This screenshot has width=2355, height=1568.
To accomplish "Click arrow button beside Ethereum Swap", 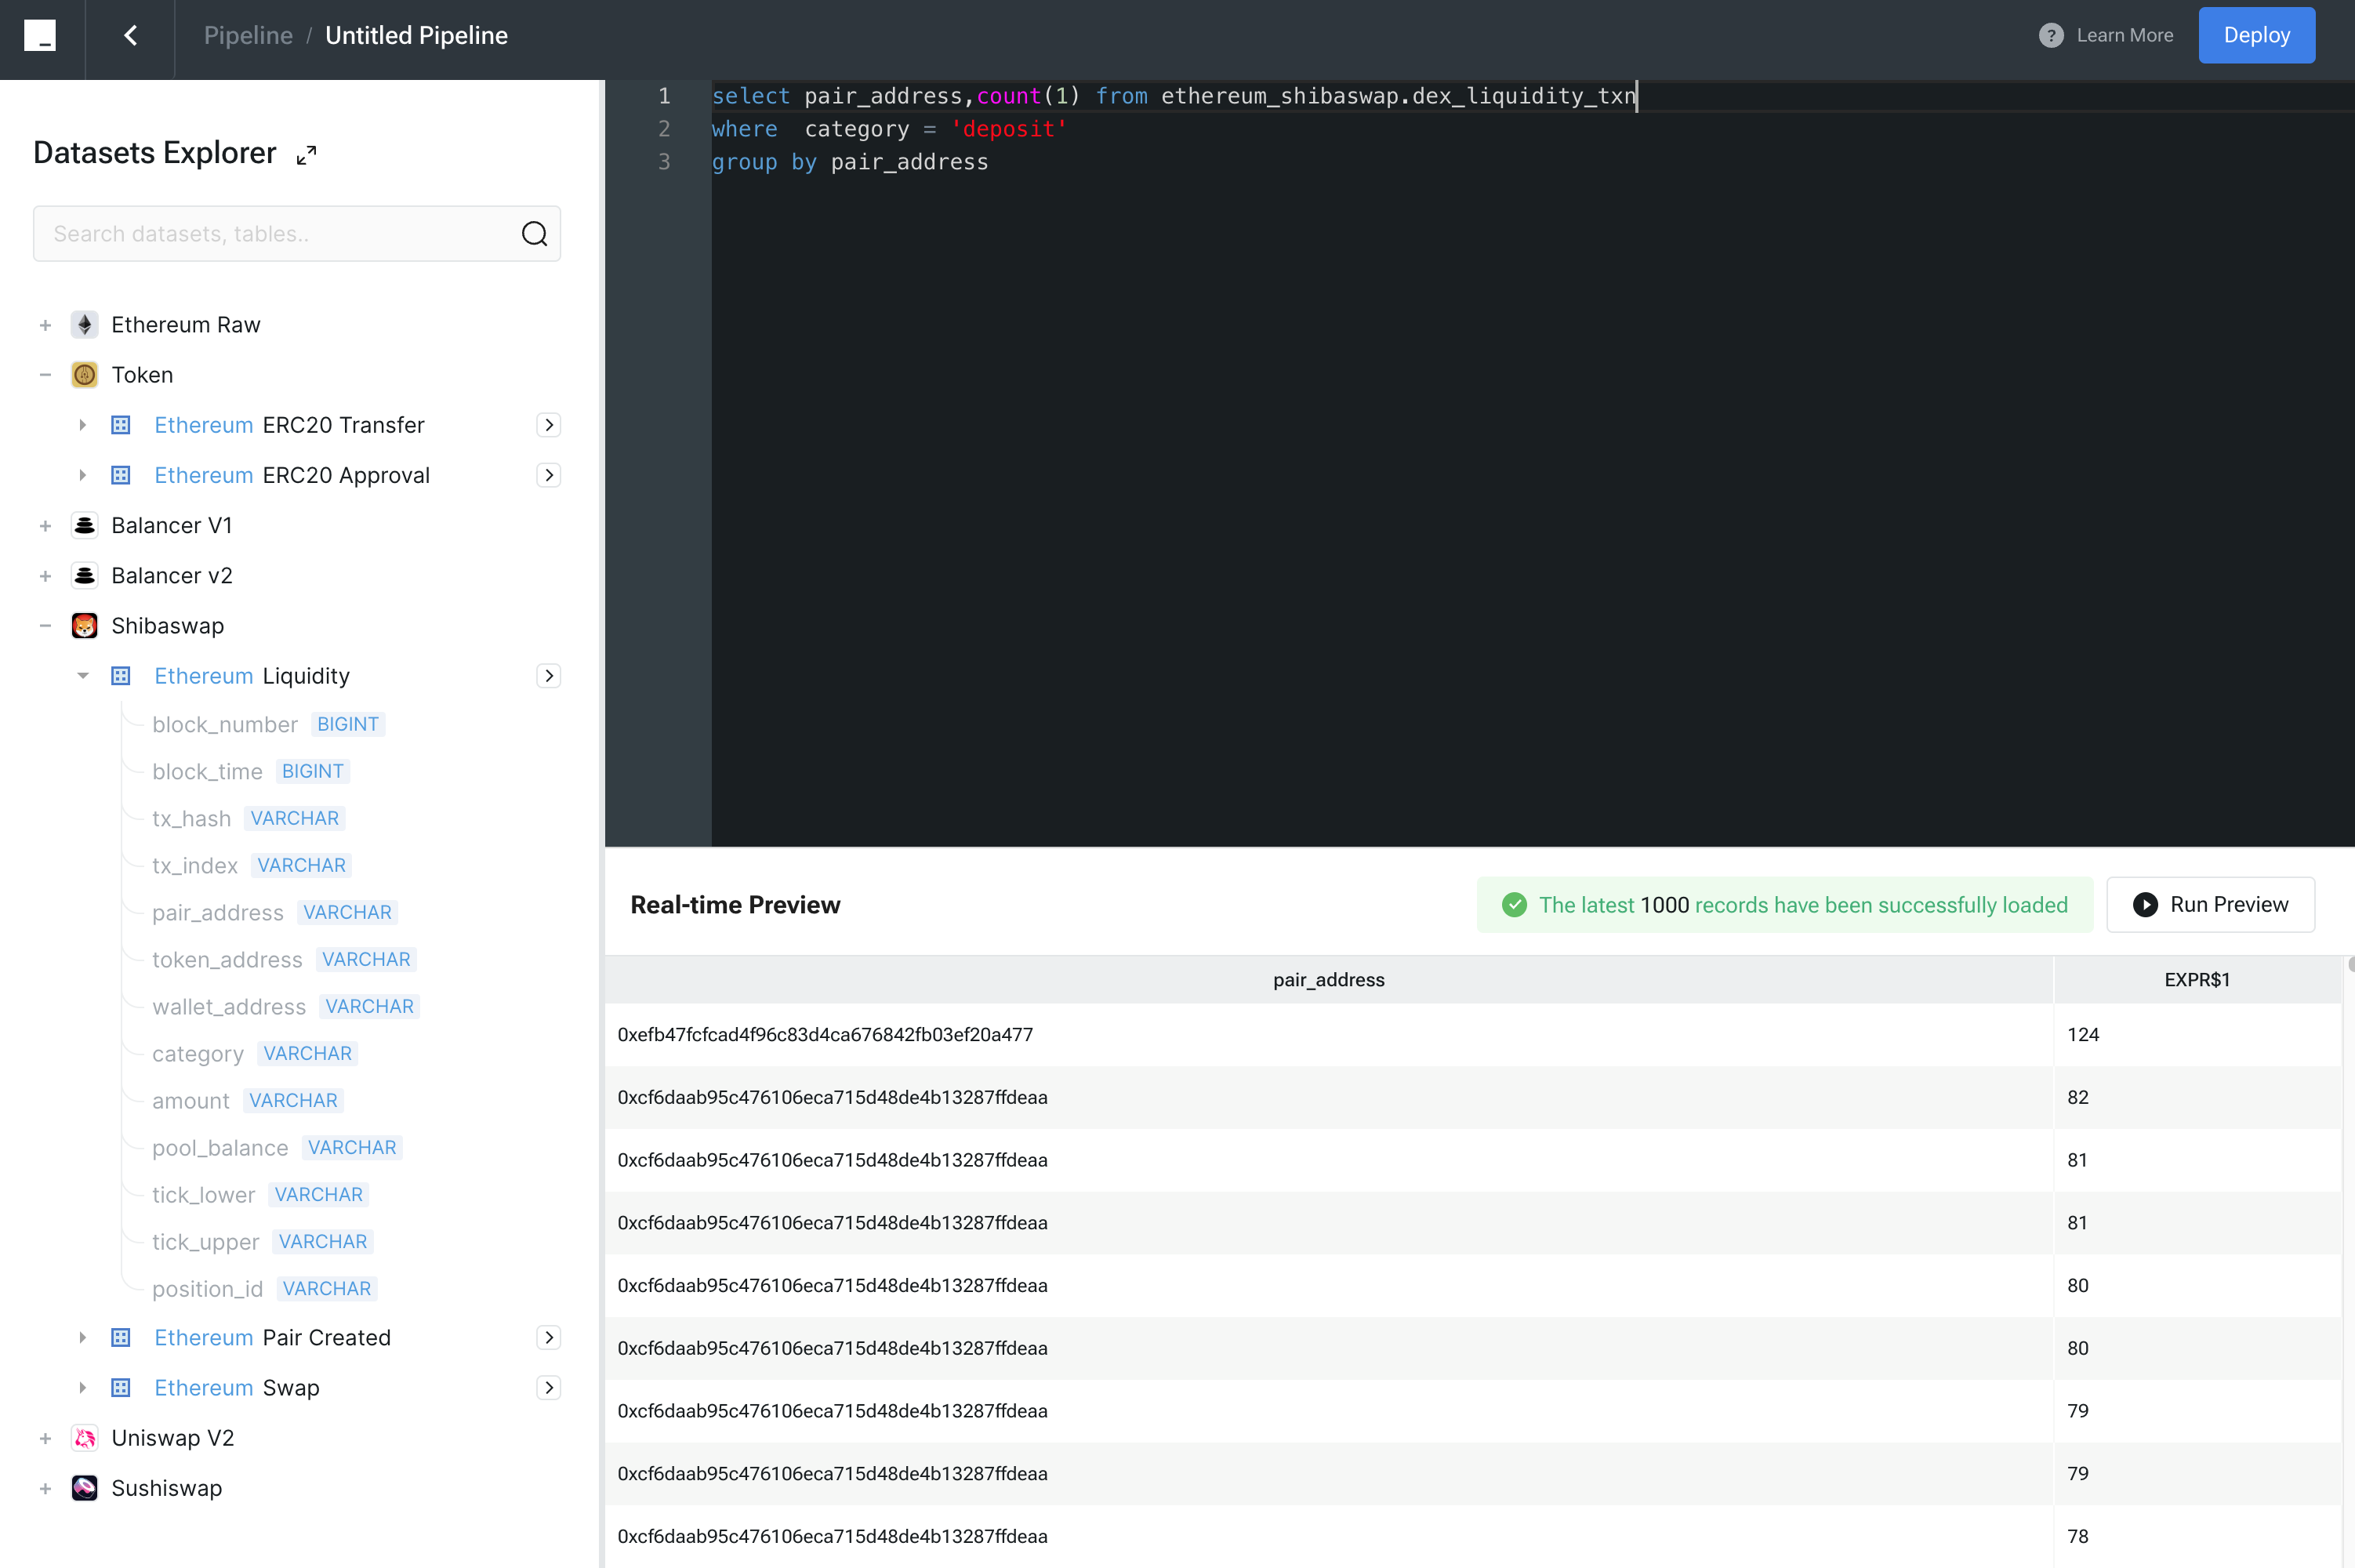I will click(x=548, y=1387).
